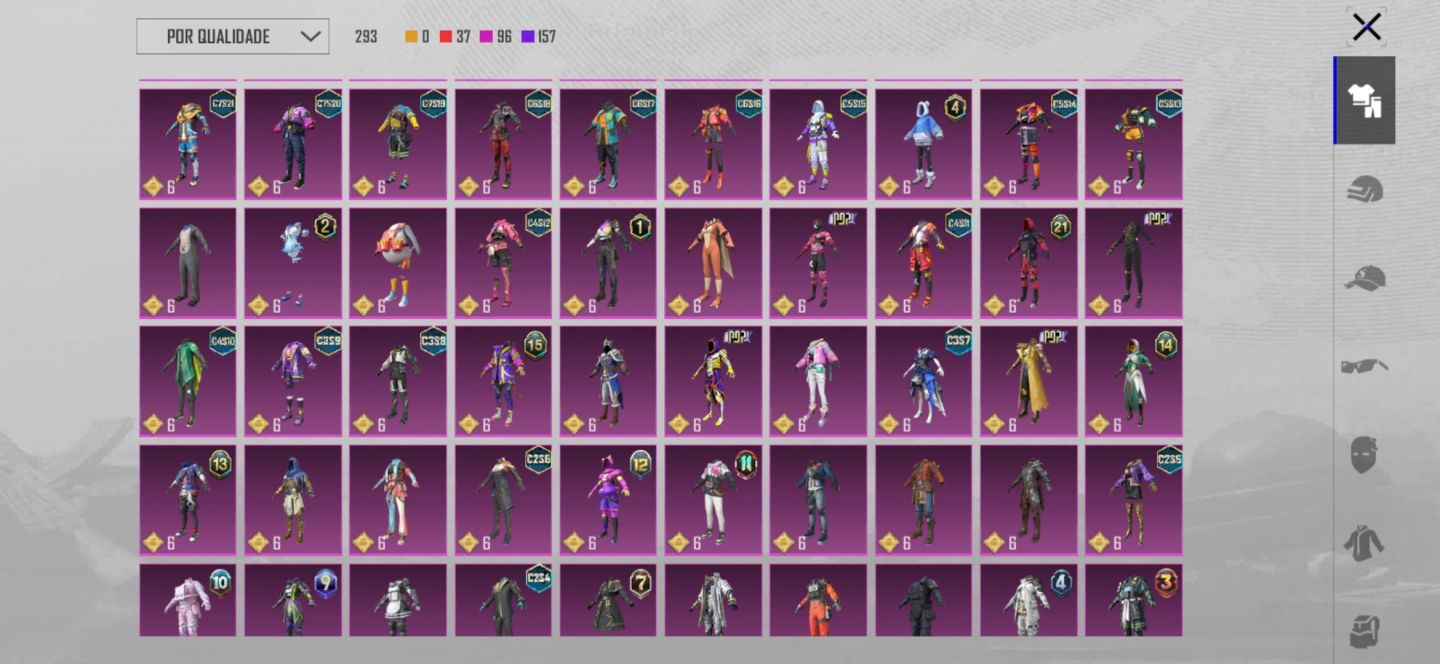Select the outfit tagged C3S8

pyautogui.click(x=398, y=381)
